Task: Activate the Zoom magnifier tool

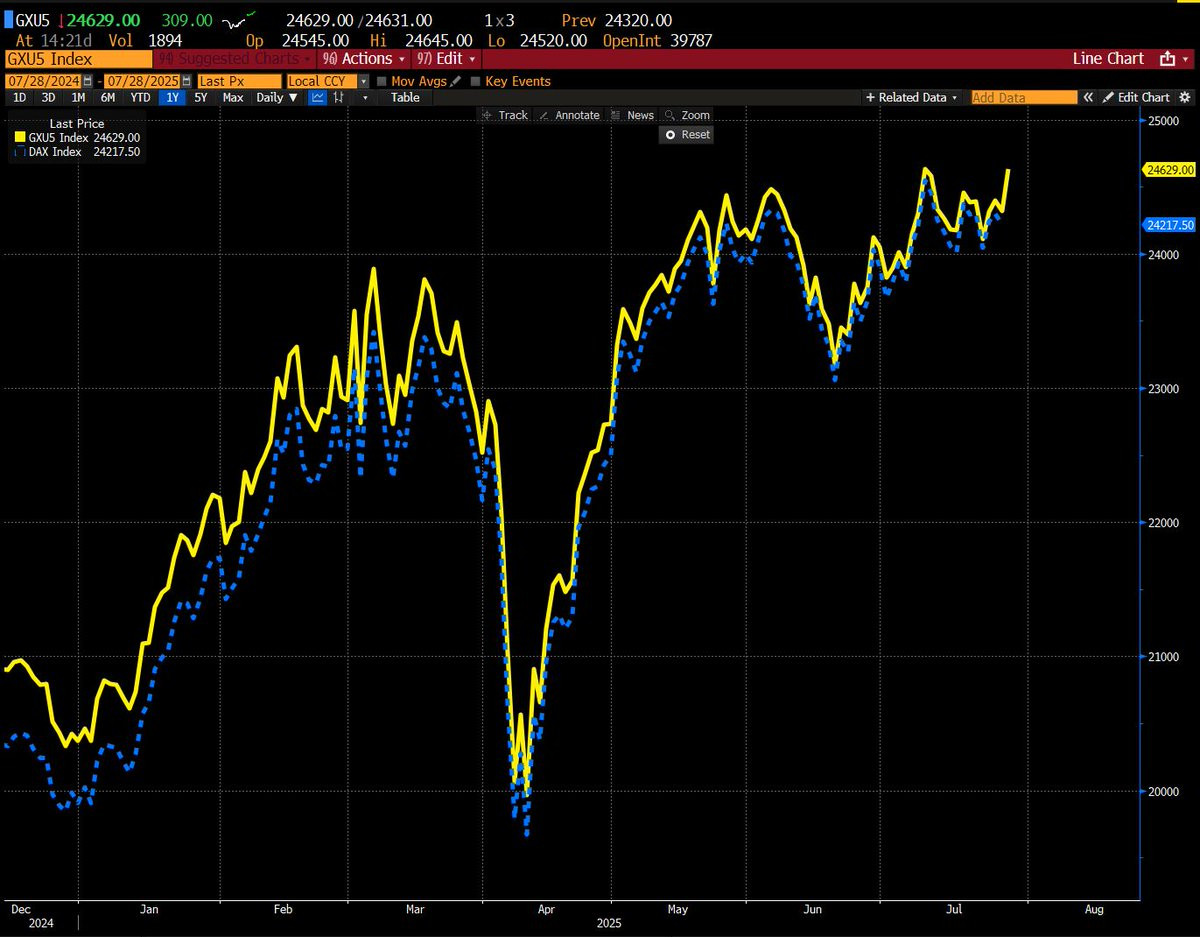Action: [x=687, y=115]
